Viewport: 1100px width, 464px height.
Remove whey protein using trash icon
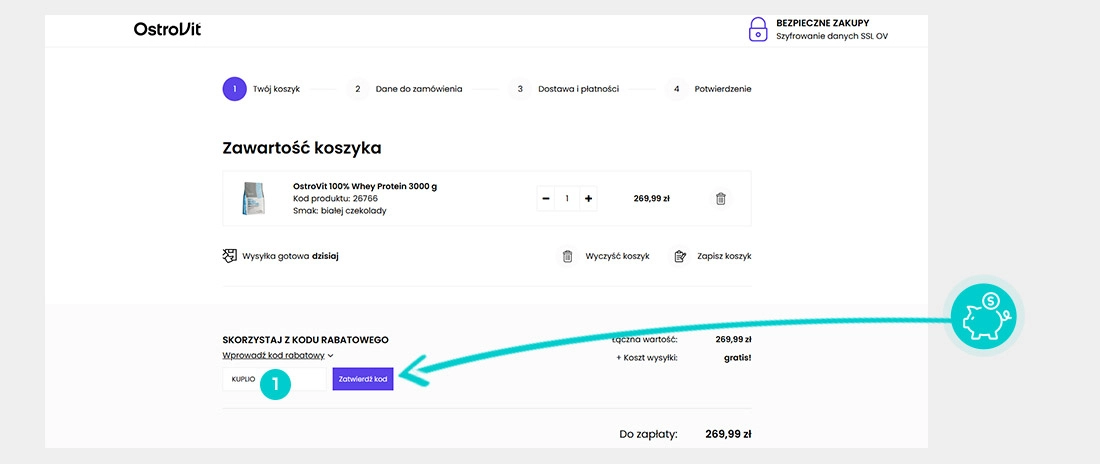pyautogui.click(x=720, y=199)
